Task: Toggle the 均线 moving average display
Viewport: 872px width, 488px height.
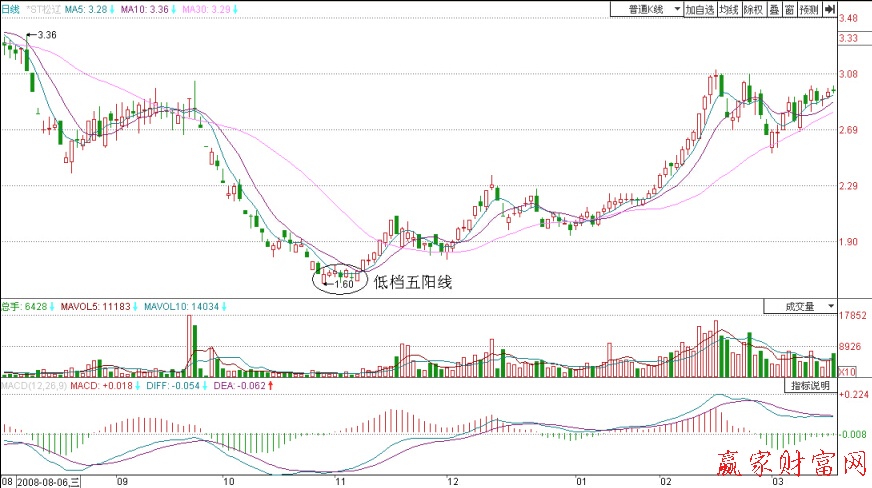Action: tap(729, 9)
